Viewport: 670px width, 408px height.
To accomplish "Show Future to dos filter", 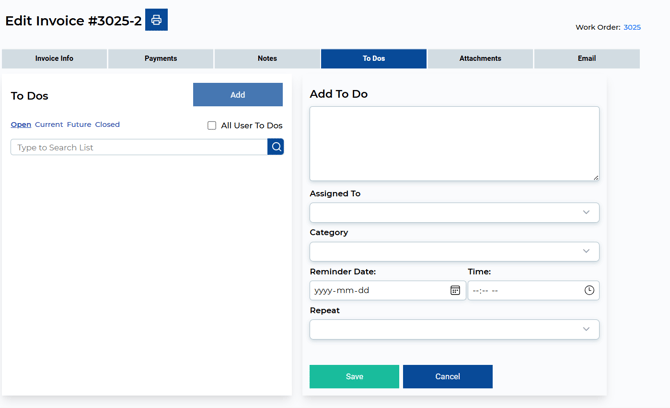I will coord(79,125).
